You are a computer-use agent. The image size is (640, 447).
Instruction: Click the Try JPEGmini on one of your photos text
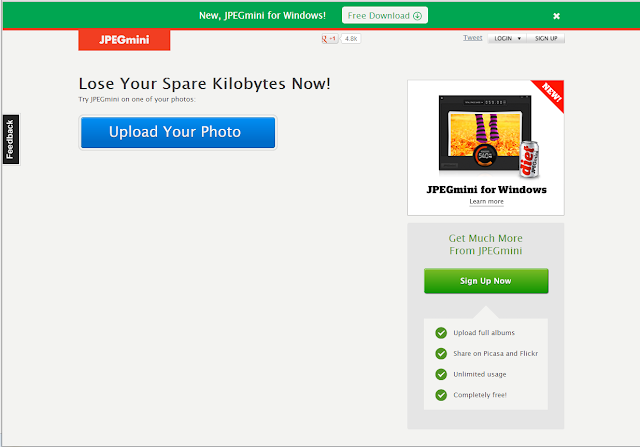coord(137,99)
